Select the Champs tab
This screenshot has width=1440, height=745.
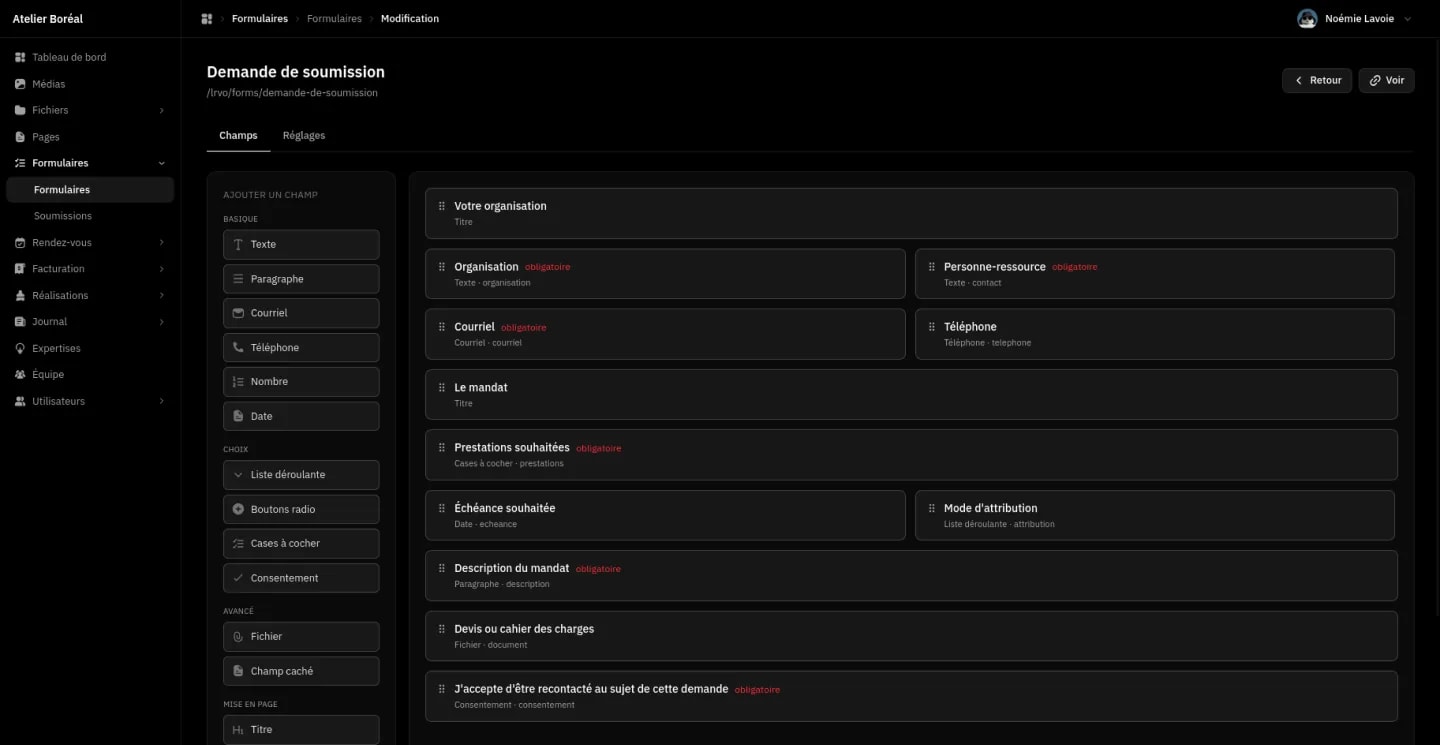click(x=238, y=135)
